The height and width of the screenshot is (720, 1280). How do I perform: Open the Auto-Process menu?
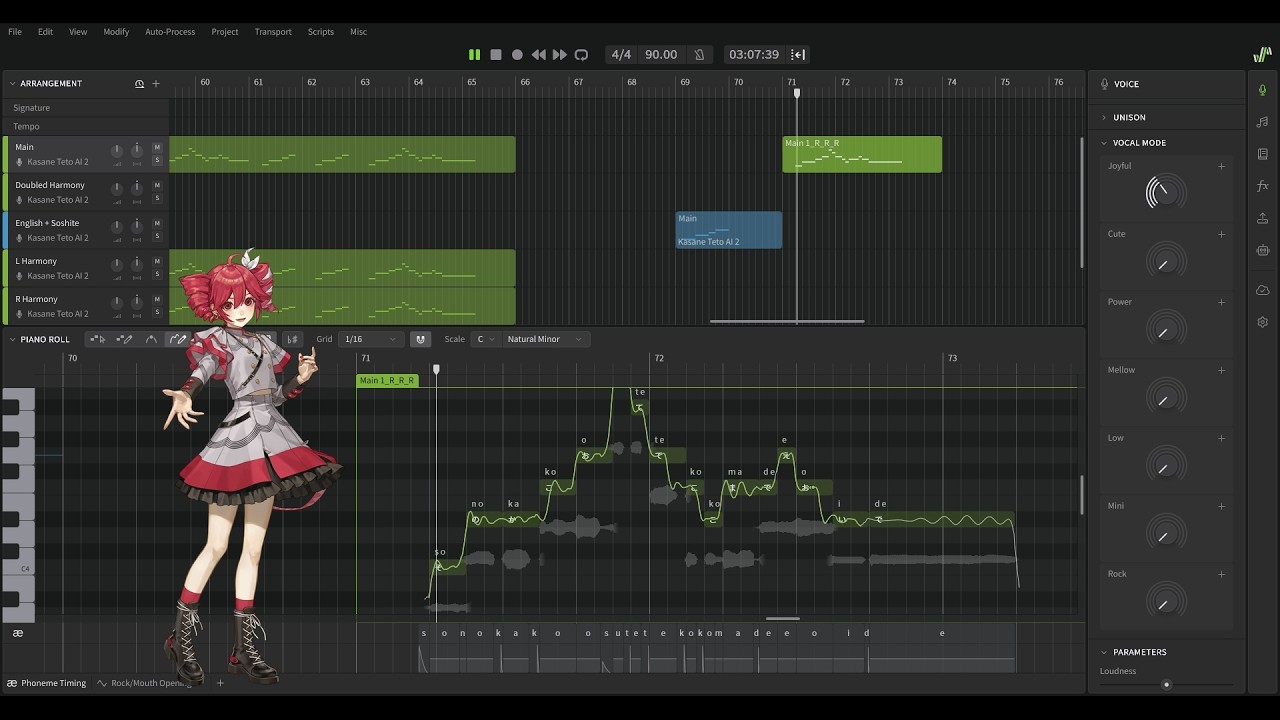click(x=170, y=32)
